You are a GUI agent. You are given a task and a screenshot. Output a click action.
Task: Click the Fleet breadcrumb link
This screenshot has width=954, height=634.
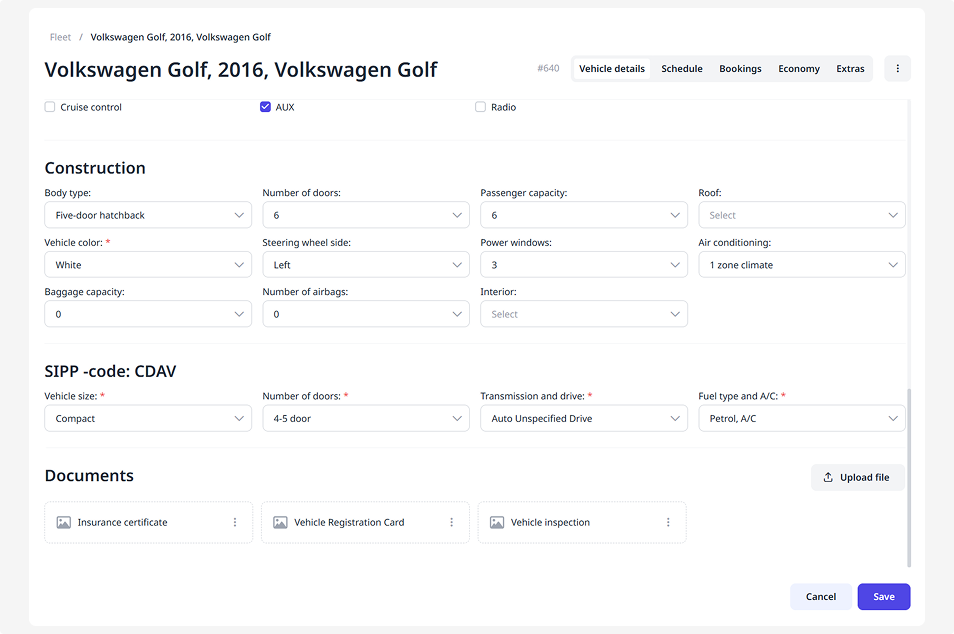click(x=61, y=37)
